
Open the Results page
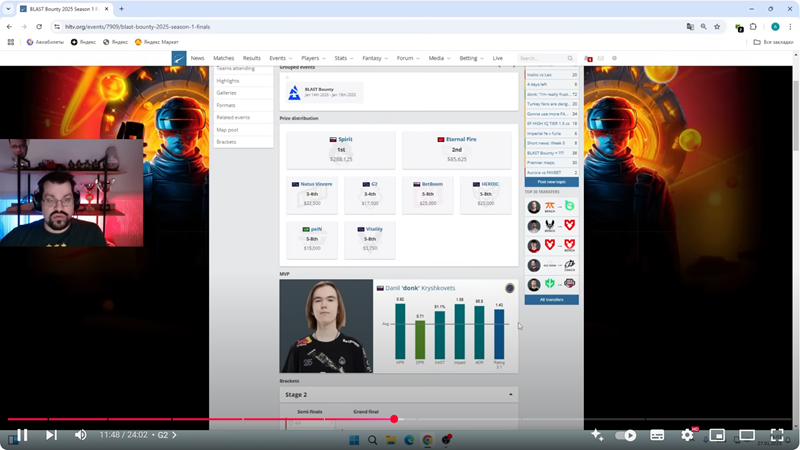pos(252,58)
